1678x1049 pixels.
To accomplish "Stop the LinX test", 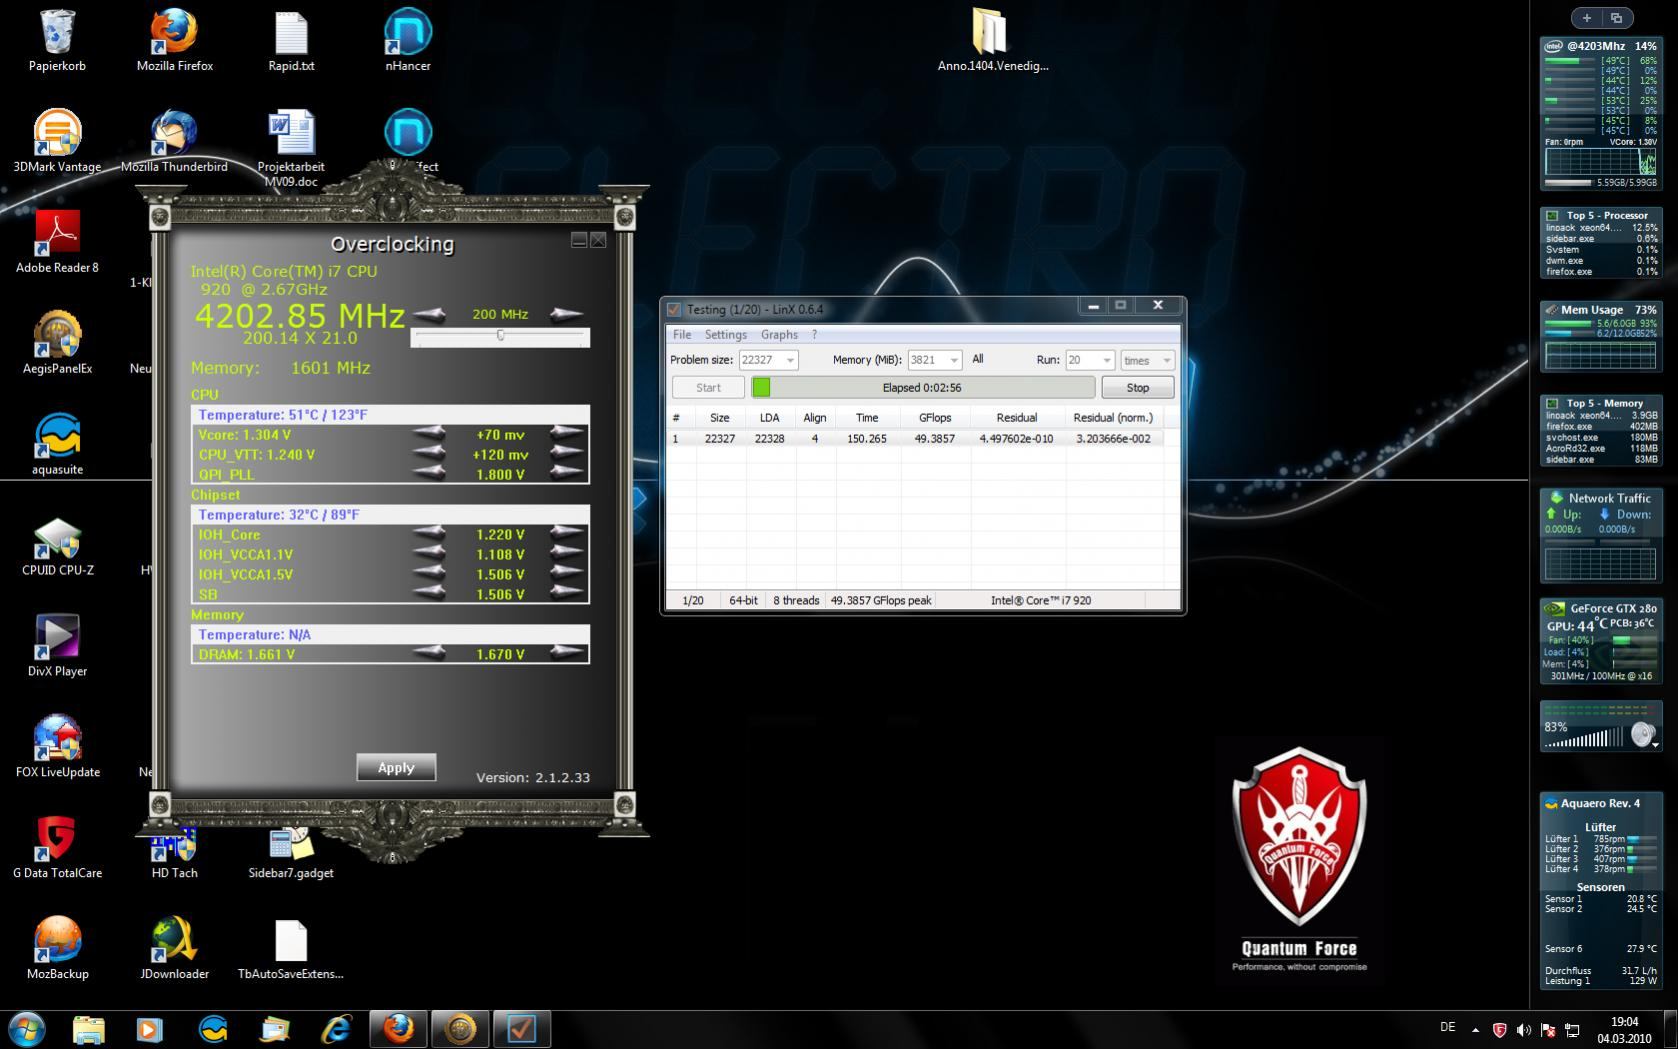I will point(1138,387).
